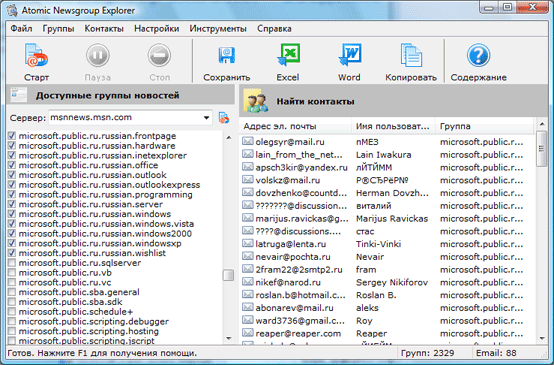Screen dimensions: 554x365
Task: Click envelope icon for olegsyr@mail.ru
Action: pos(248,141)
